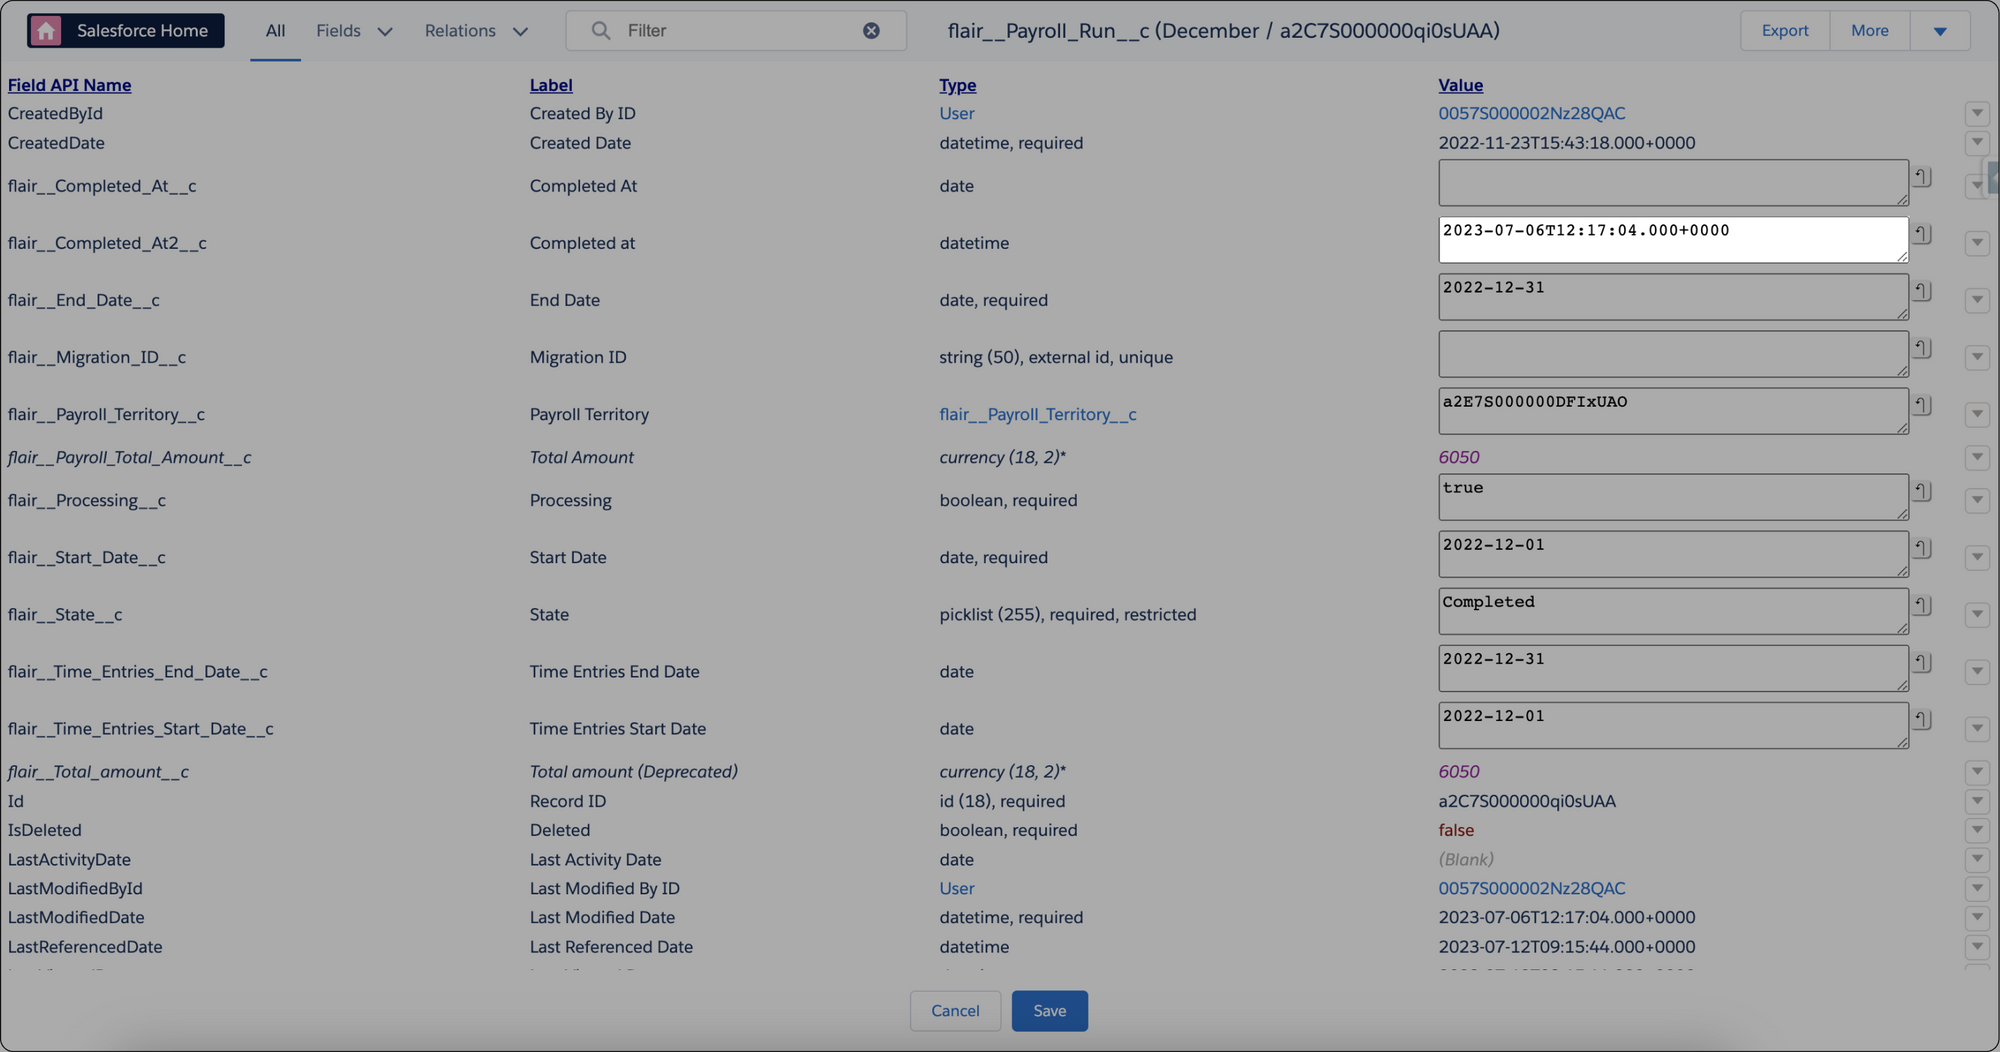This screenshot has height=1052, width=2000.
Task: Click into the Start Date value field
Action: 1672,554
